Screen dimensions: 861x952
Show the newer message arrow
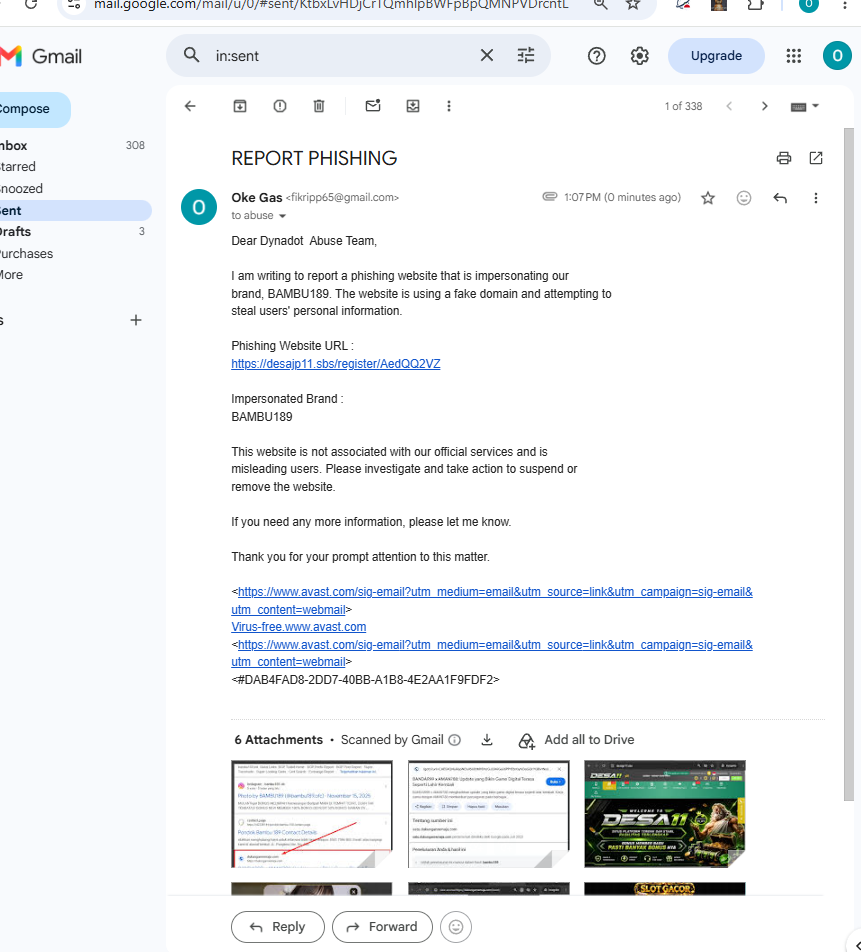tap(729, 106)
